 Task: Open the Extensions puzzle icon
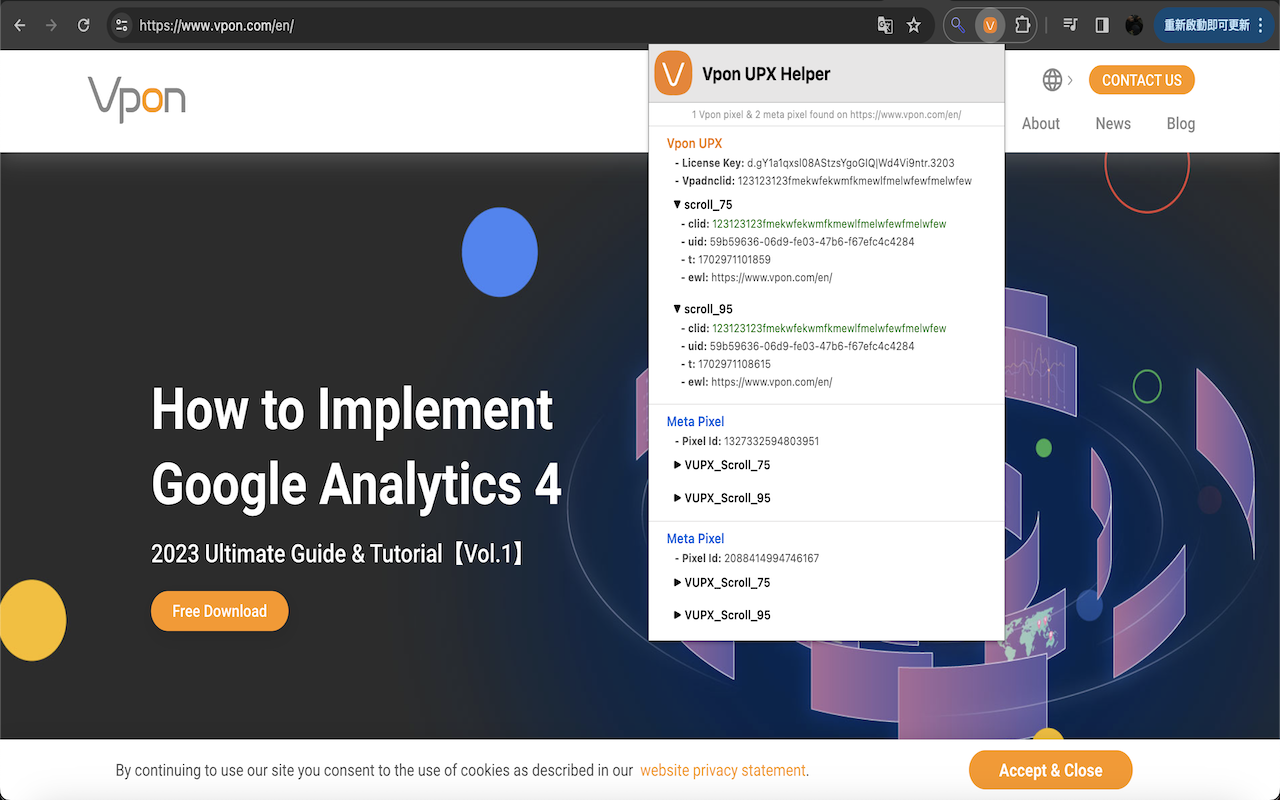click(x=1022, y=25)
